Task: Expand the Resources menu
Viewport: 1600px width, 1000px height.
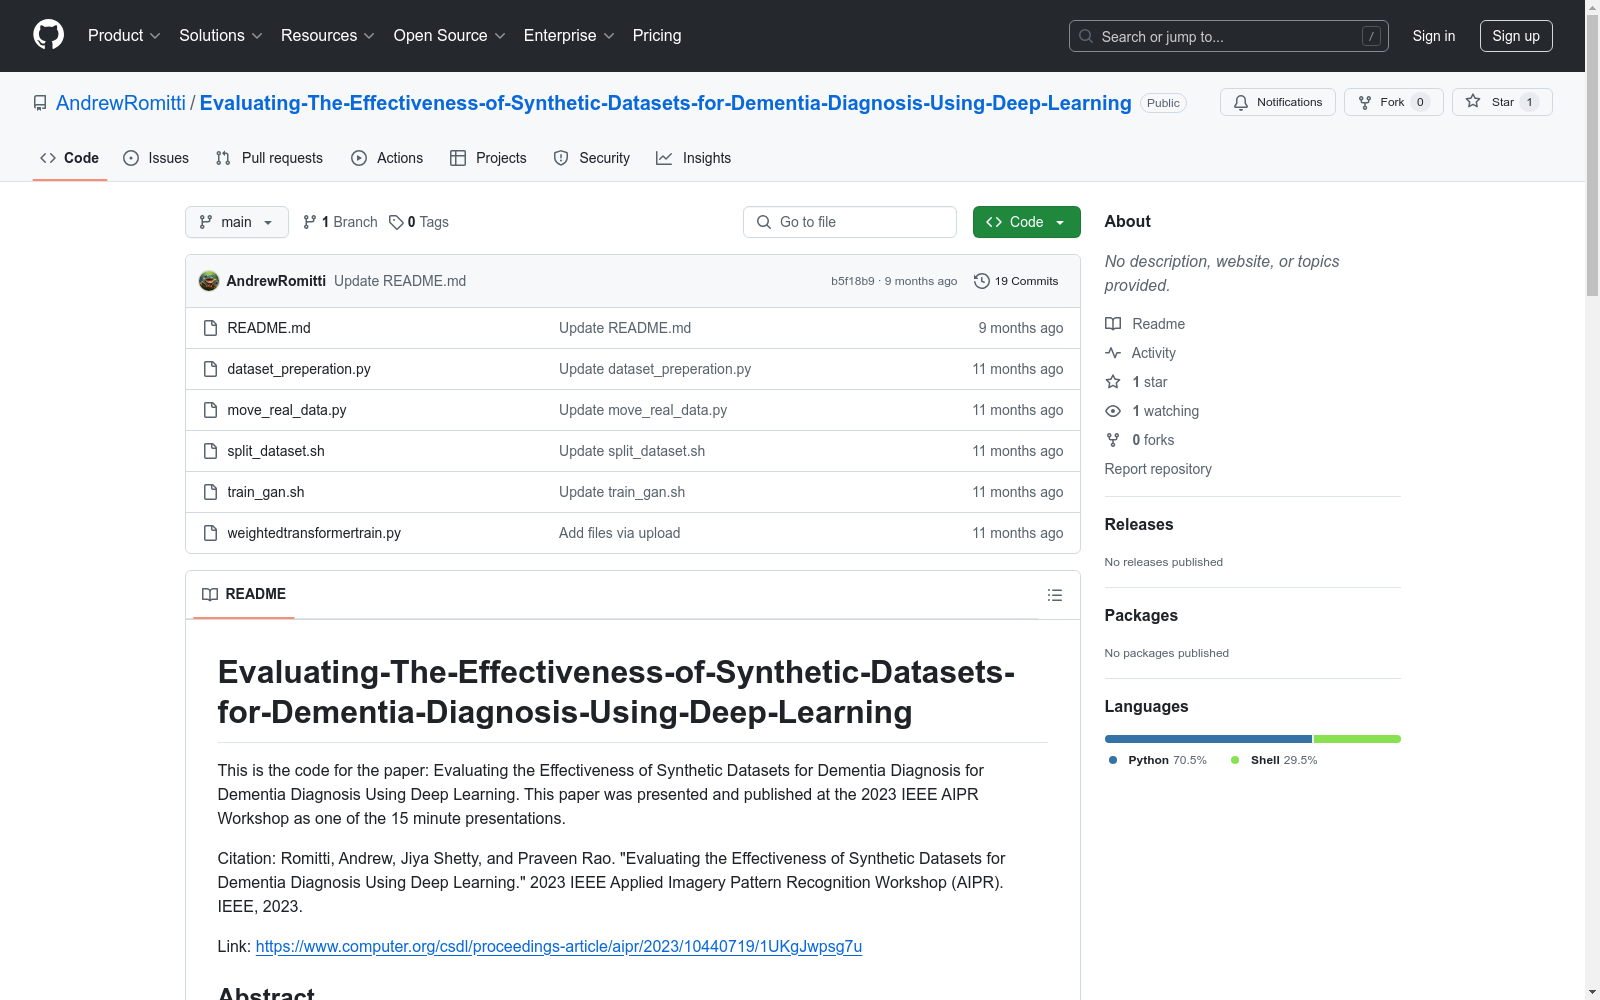Action: click(x=328, y=35)
